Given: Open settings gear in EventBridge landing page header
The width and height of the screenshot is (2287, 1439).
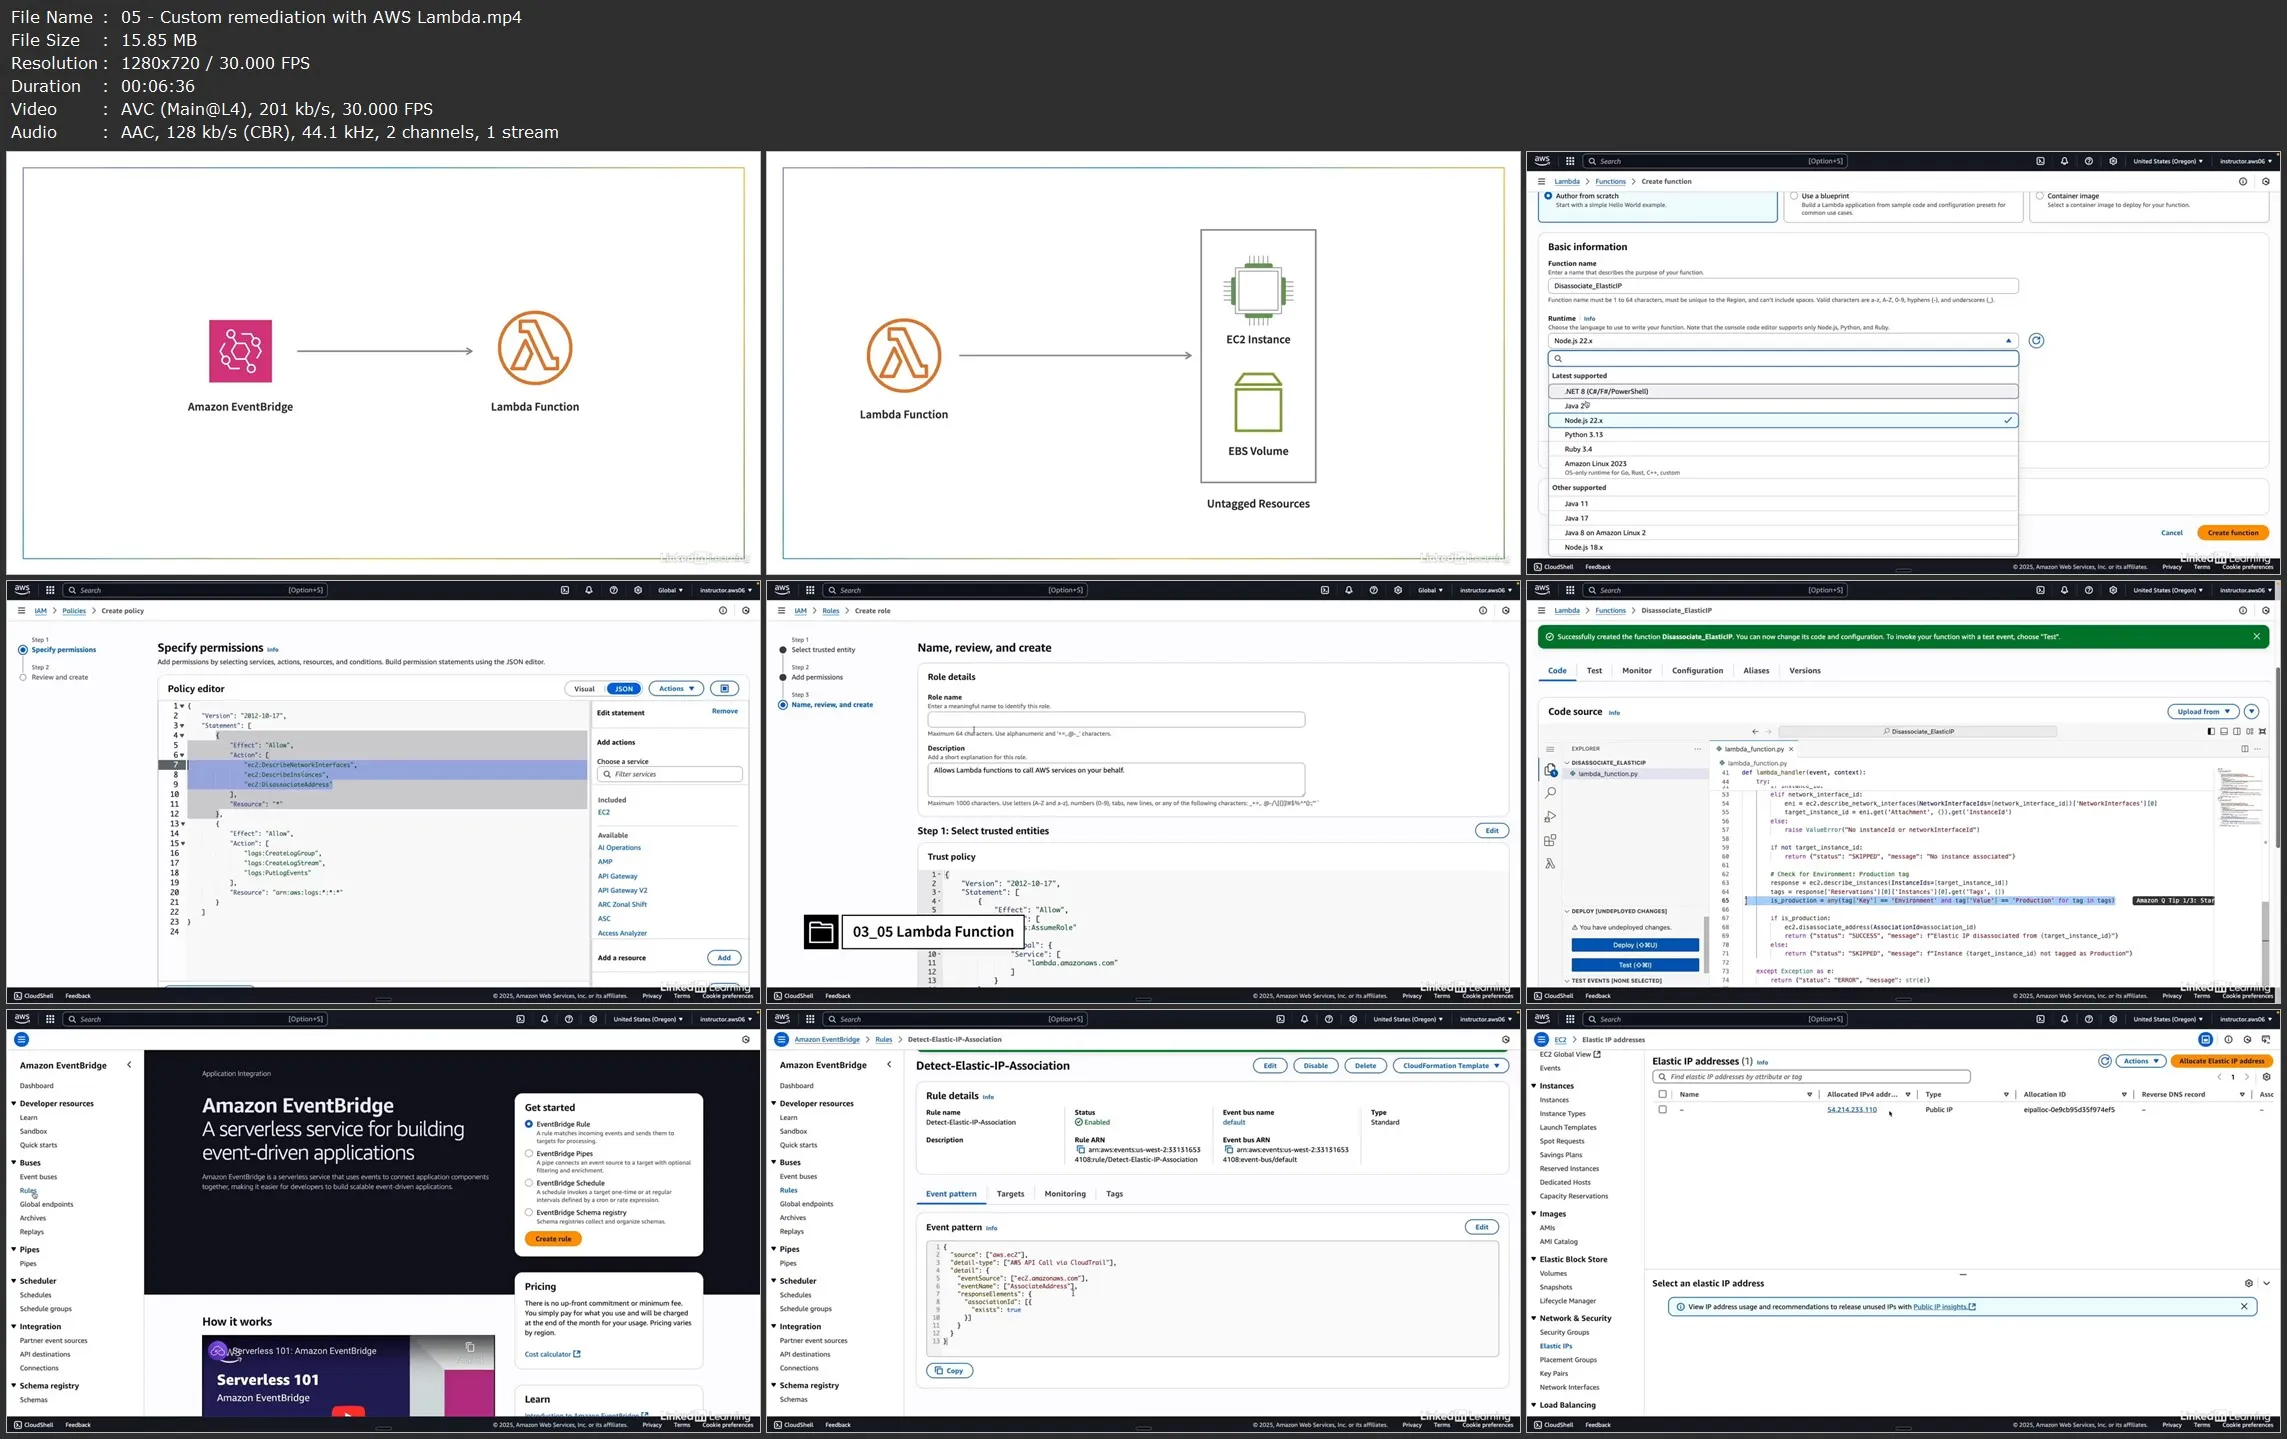Looking at the screenshot, I should [593, 1019].
